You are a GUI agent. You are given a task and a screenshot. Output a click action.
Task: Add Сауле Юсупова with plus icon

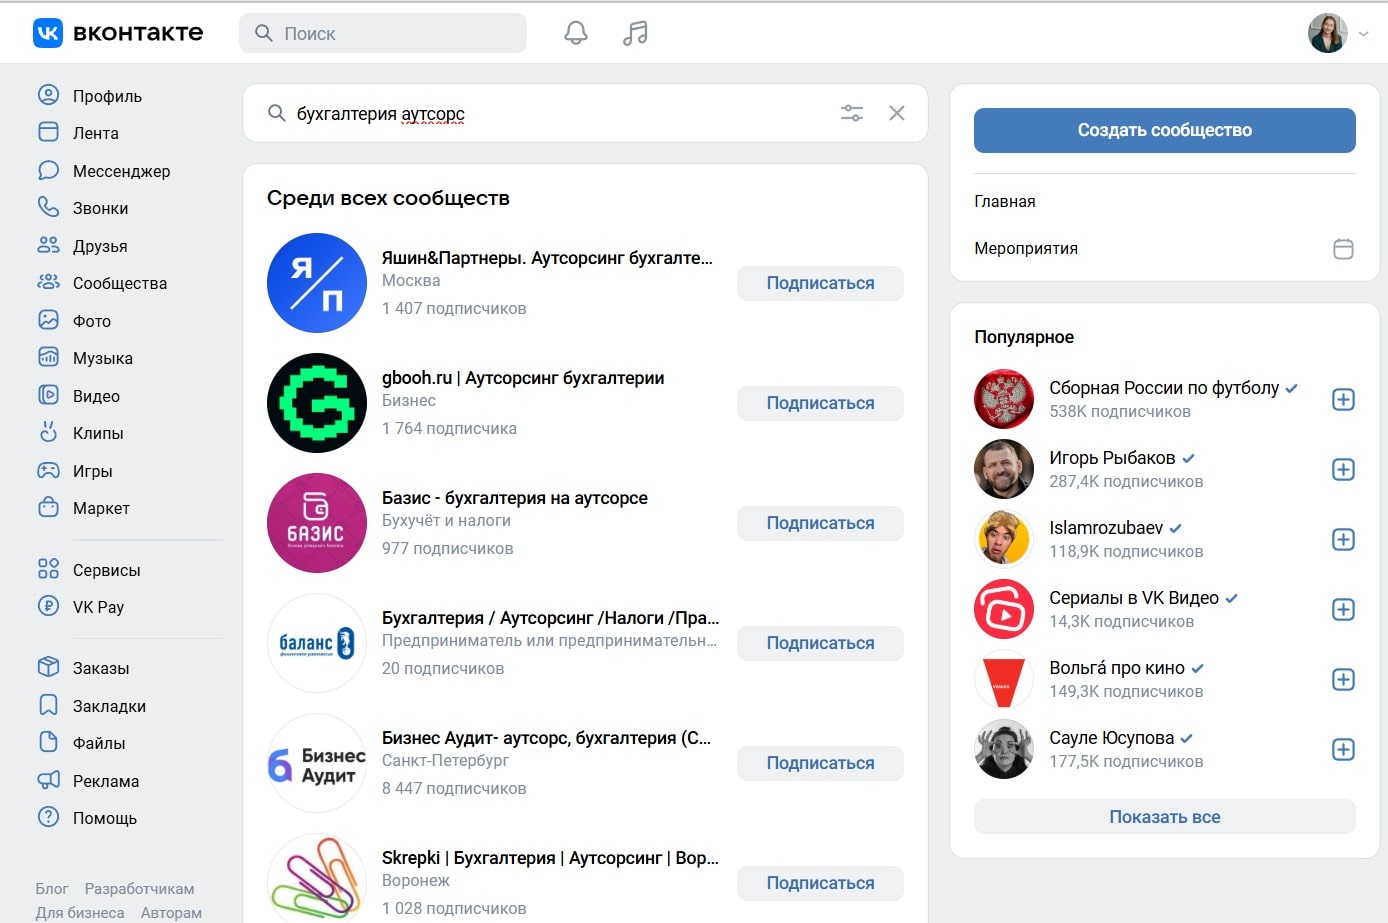(x=1344, y=750)
